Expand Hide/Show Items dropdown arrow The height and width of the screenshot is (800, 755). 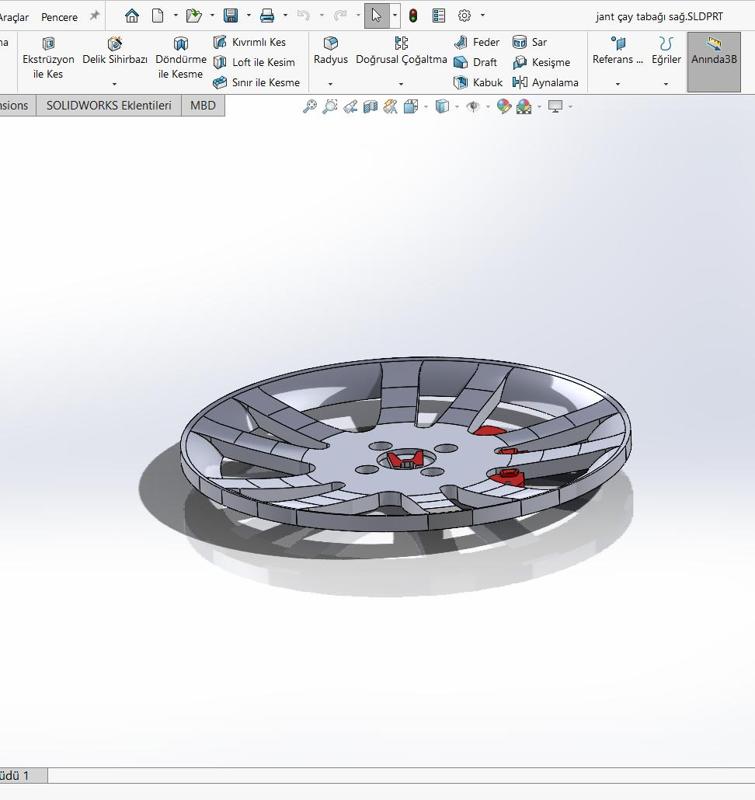(x=488, y=107)
